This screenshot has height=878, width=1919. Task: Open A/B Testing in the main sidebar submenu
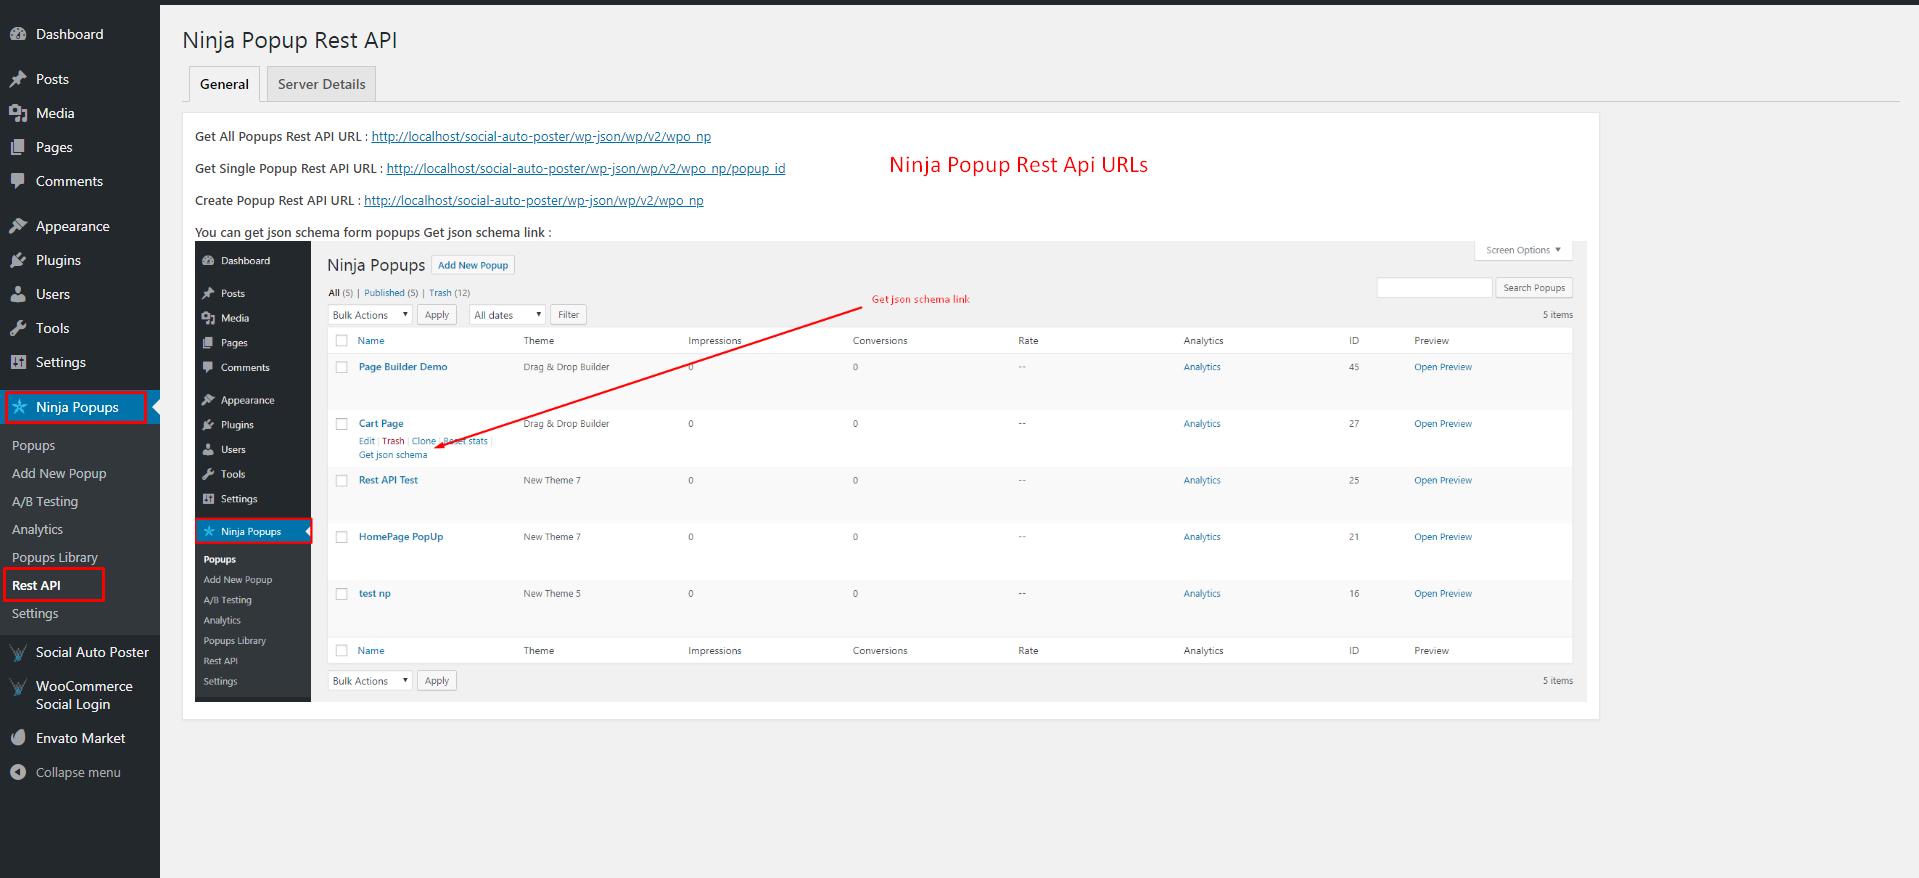pyautogui.click(x=45, y=502)
